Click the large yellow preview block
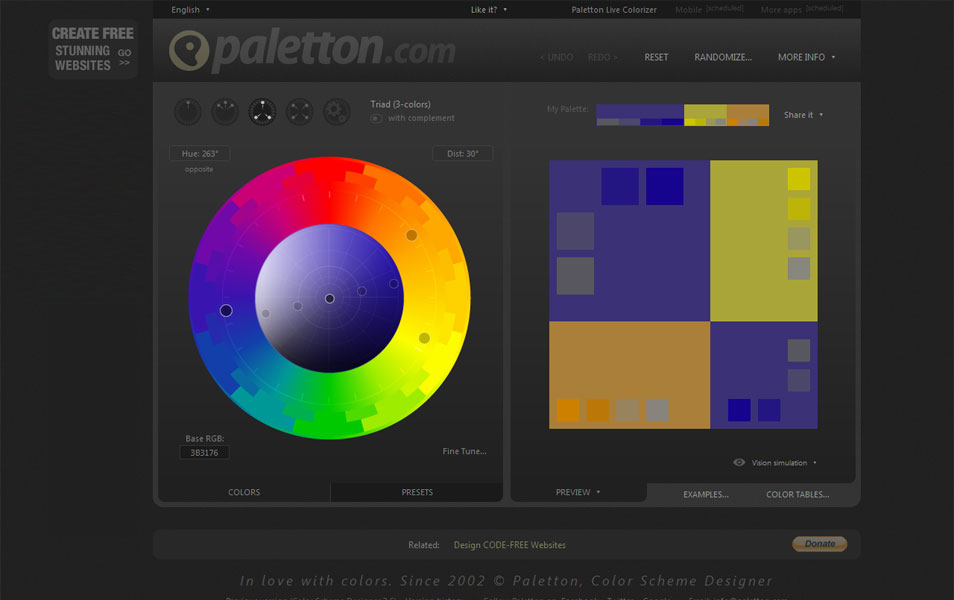 (764, 241)
